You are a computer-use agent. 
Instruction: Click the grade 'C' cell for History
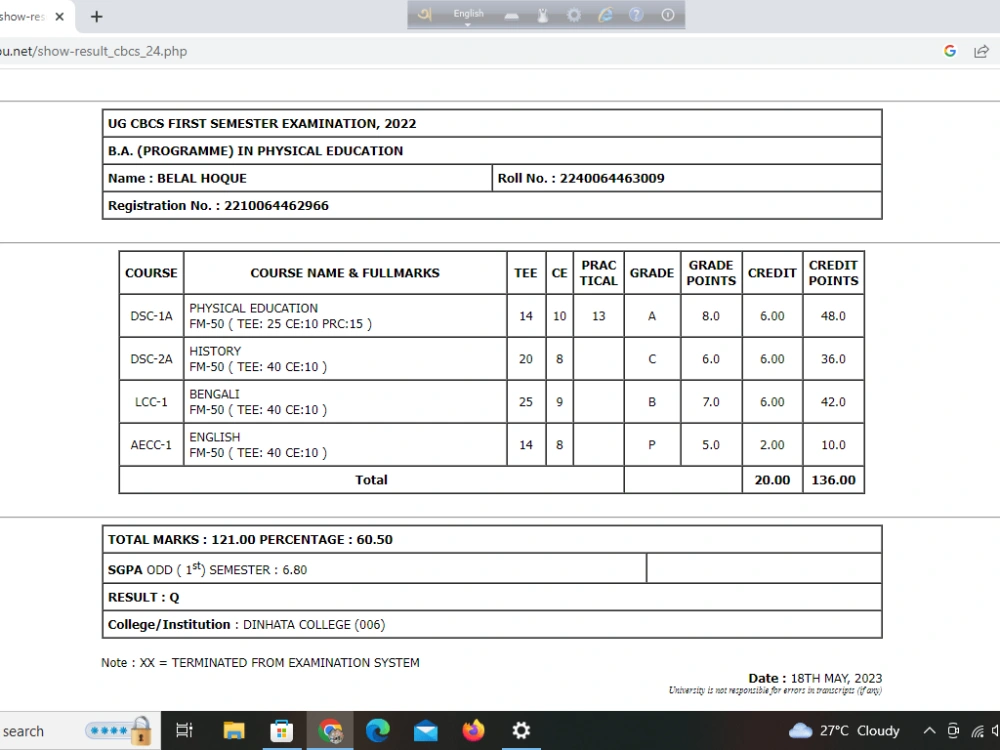click(652, 359)
